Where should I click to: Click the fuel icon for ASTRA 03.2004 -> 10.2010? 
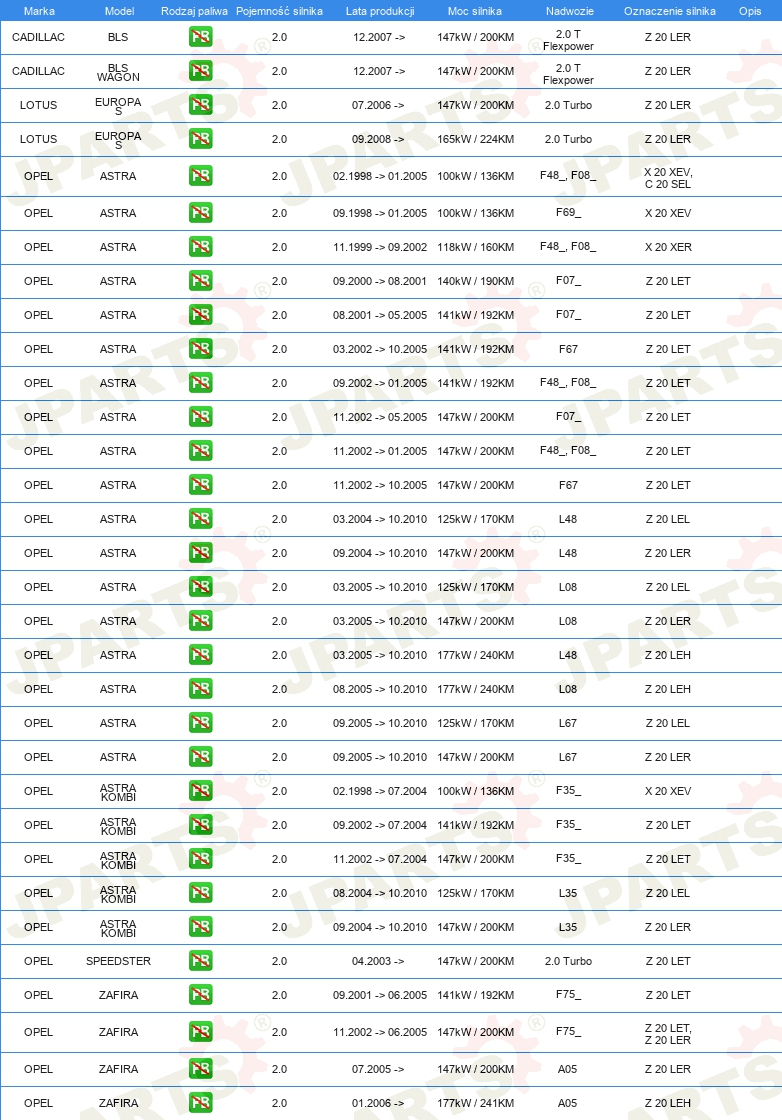[x=201, y=519]
